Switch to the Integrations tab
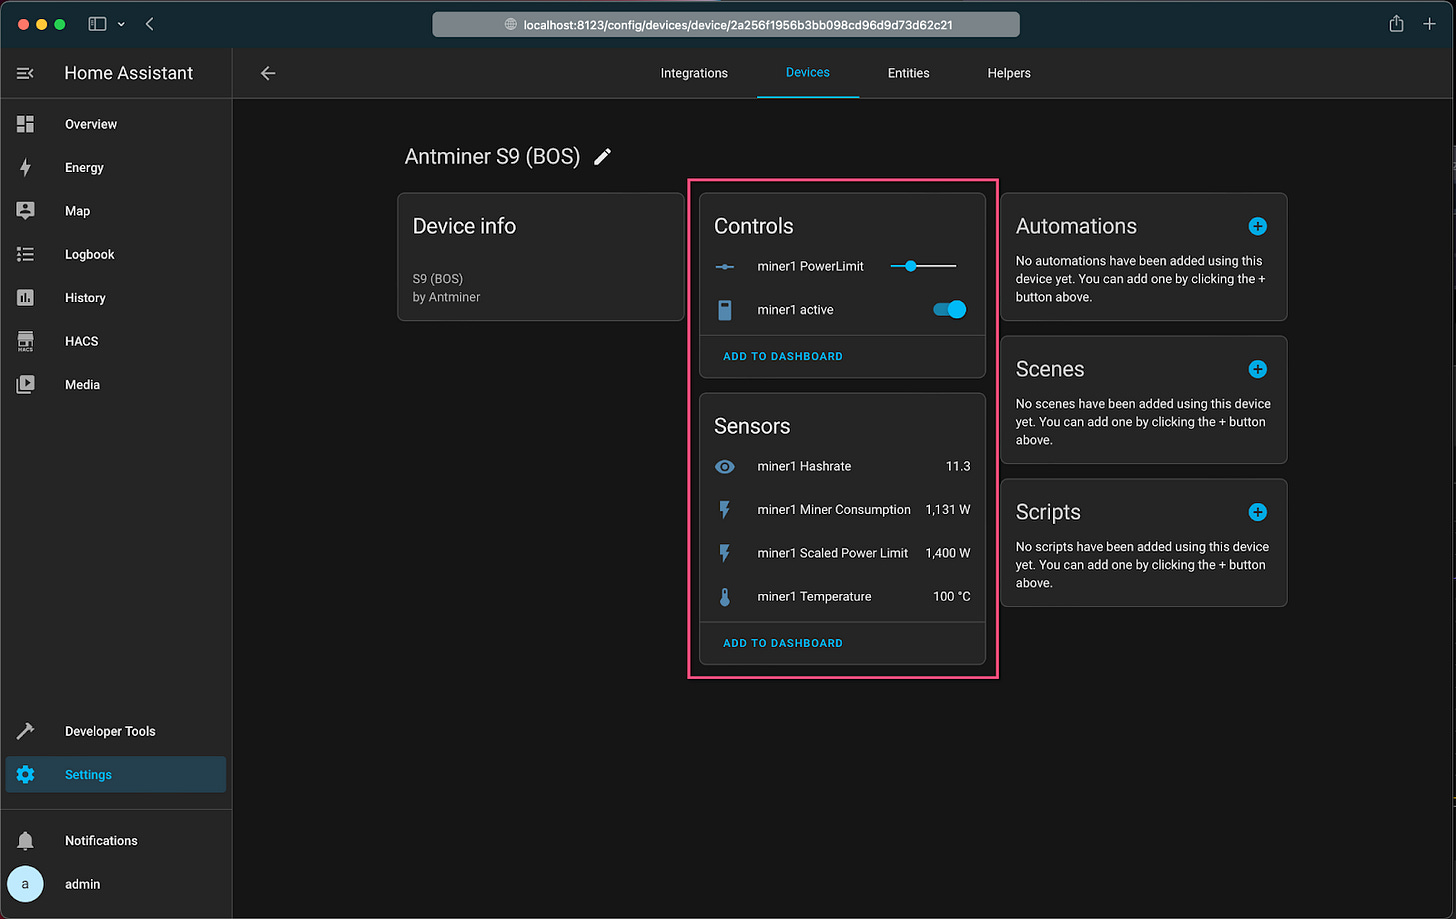The width and height of the screenshot is (1456, 919). coord(694,73)
